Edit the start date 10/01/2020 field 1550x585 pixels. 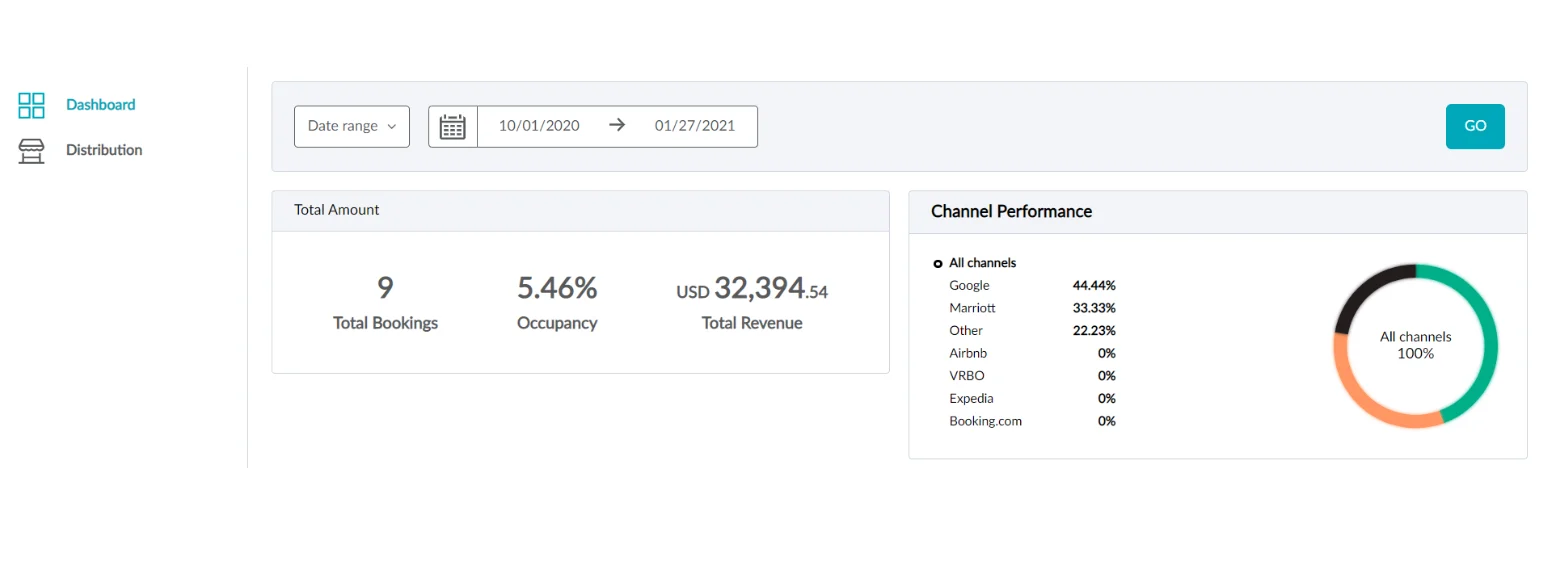pos(539,126)
